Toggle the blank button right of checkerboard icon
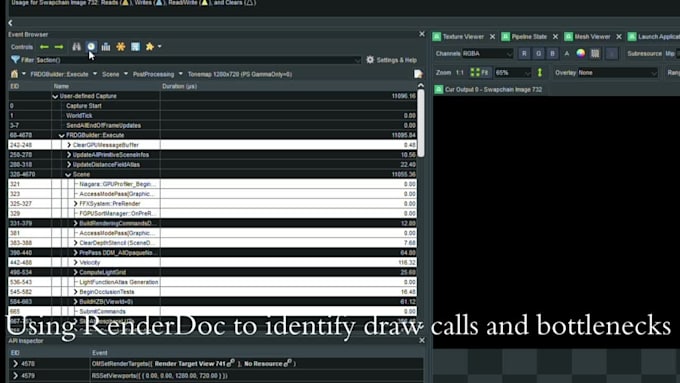680x383 pixels. point(611,53)
